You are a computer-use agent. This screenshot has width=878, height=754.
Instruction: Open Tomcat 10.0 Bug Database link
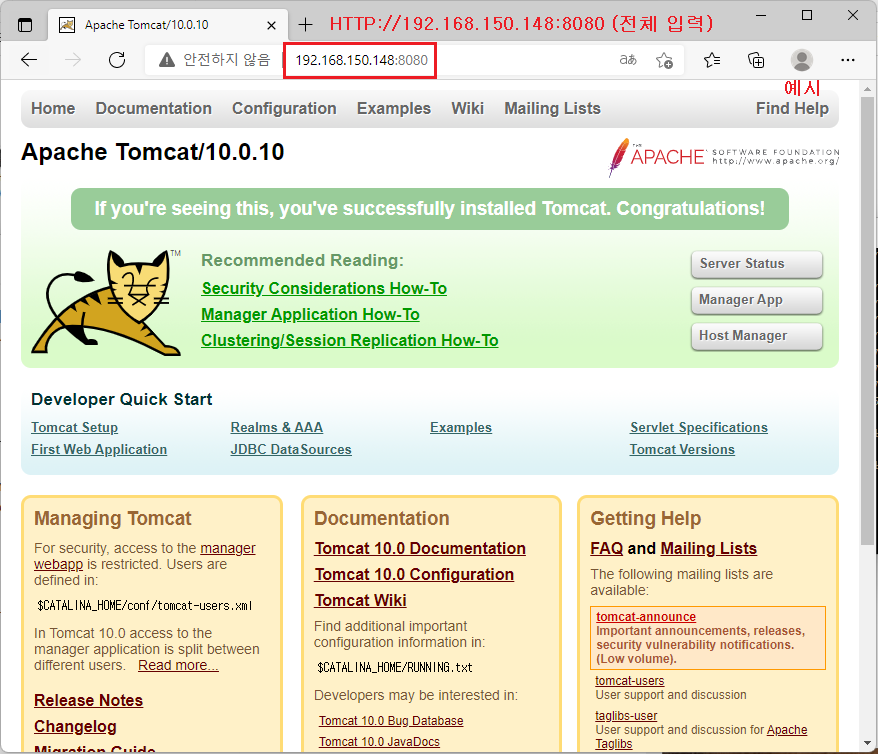391,721
